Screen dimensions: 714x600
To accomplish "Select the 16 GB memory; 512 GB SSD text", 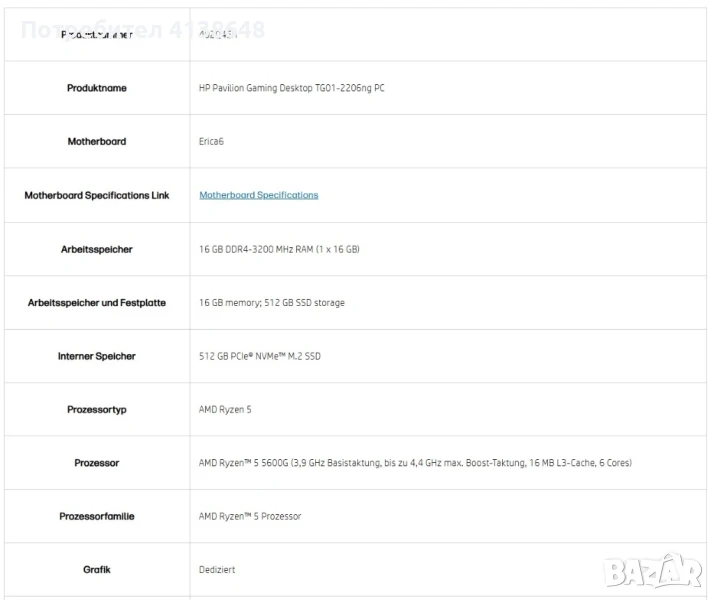I will 272,302.
